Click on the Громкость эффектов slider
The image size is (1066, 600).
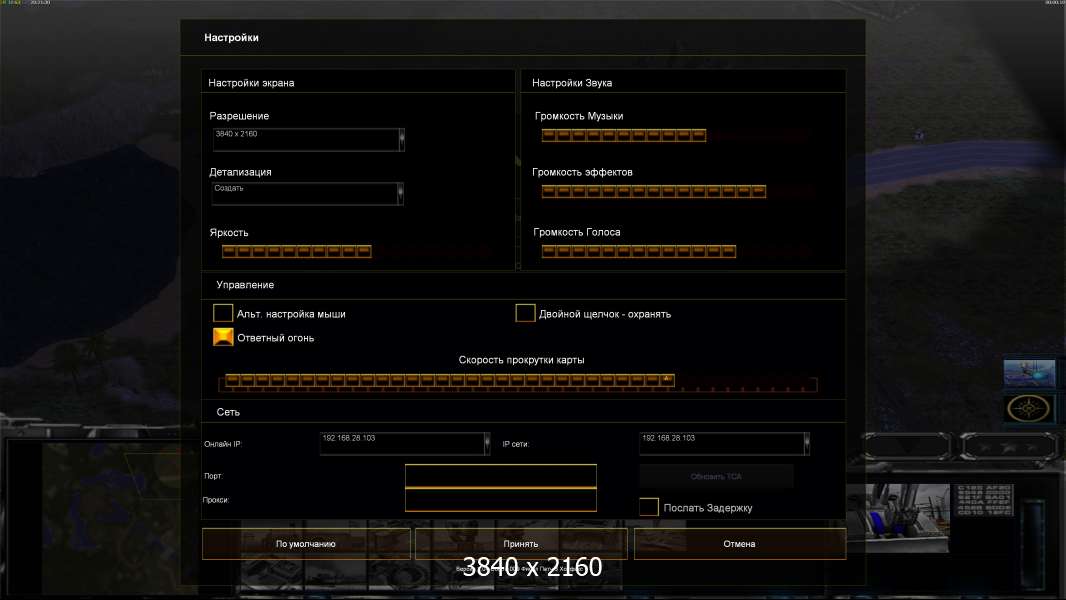pyautogui.click(x=653, y=191)
